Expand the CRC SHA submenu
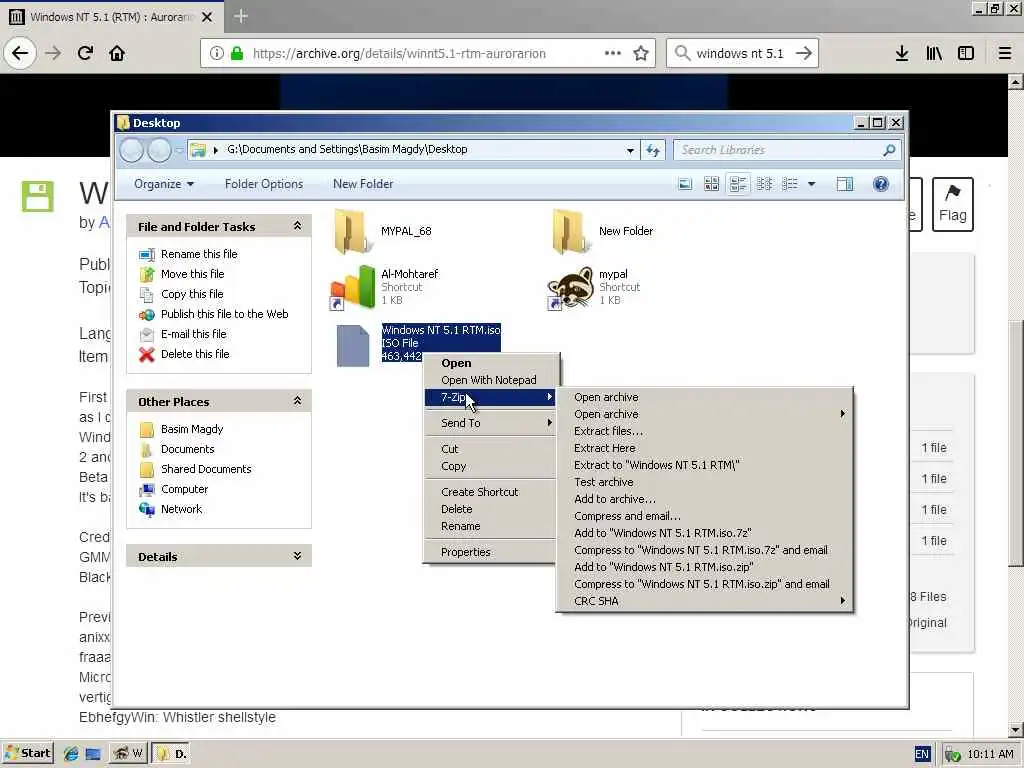Viewport: 1024px width, 768px height. [x=705, y=601]
